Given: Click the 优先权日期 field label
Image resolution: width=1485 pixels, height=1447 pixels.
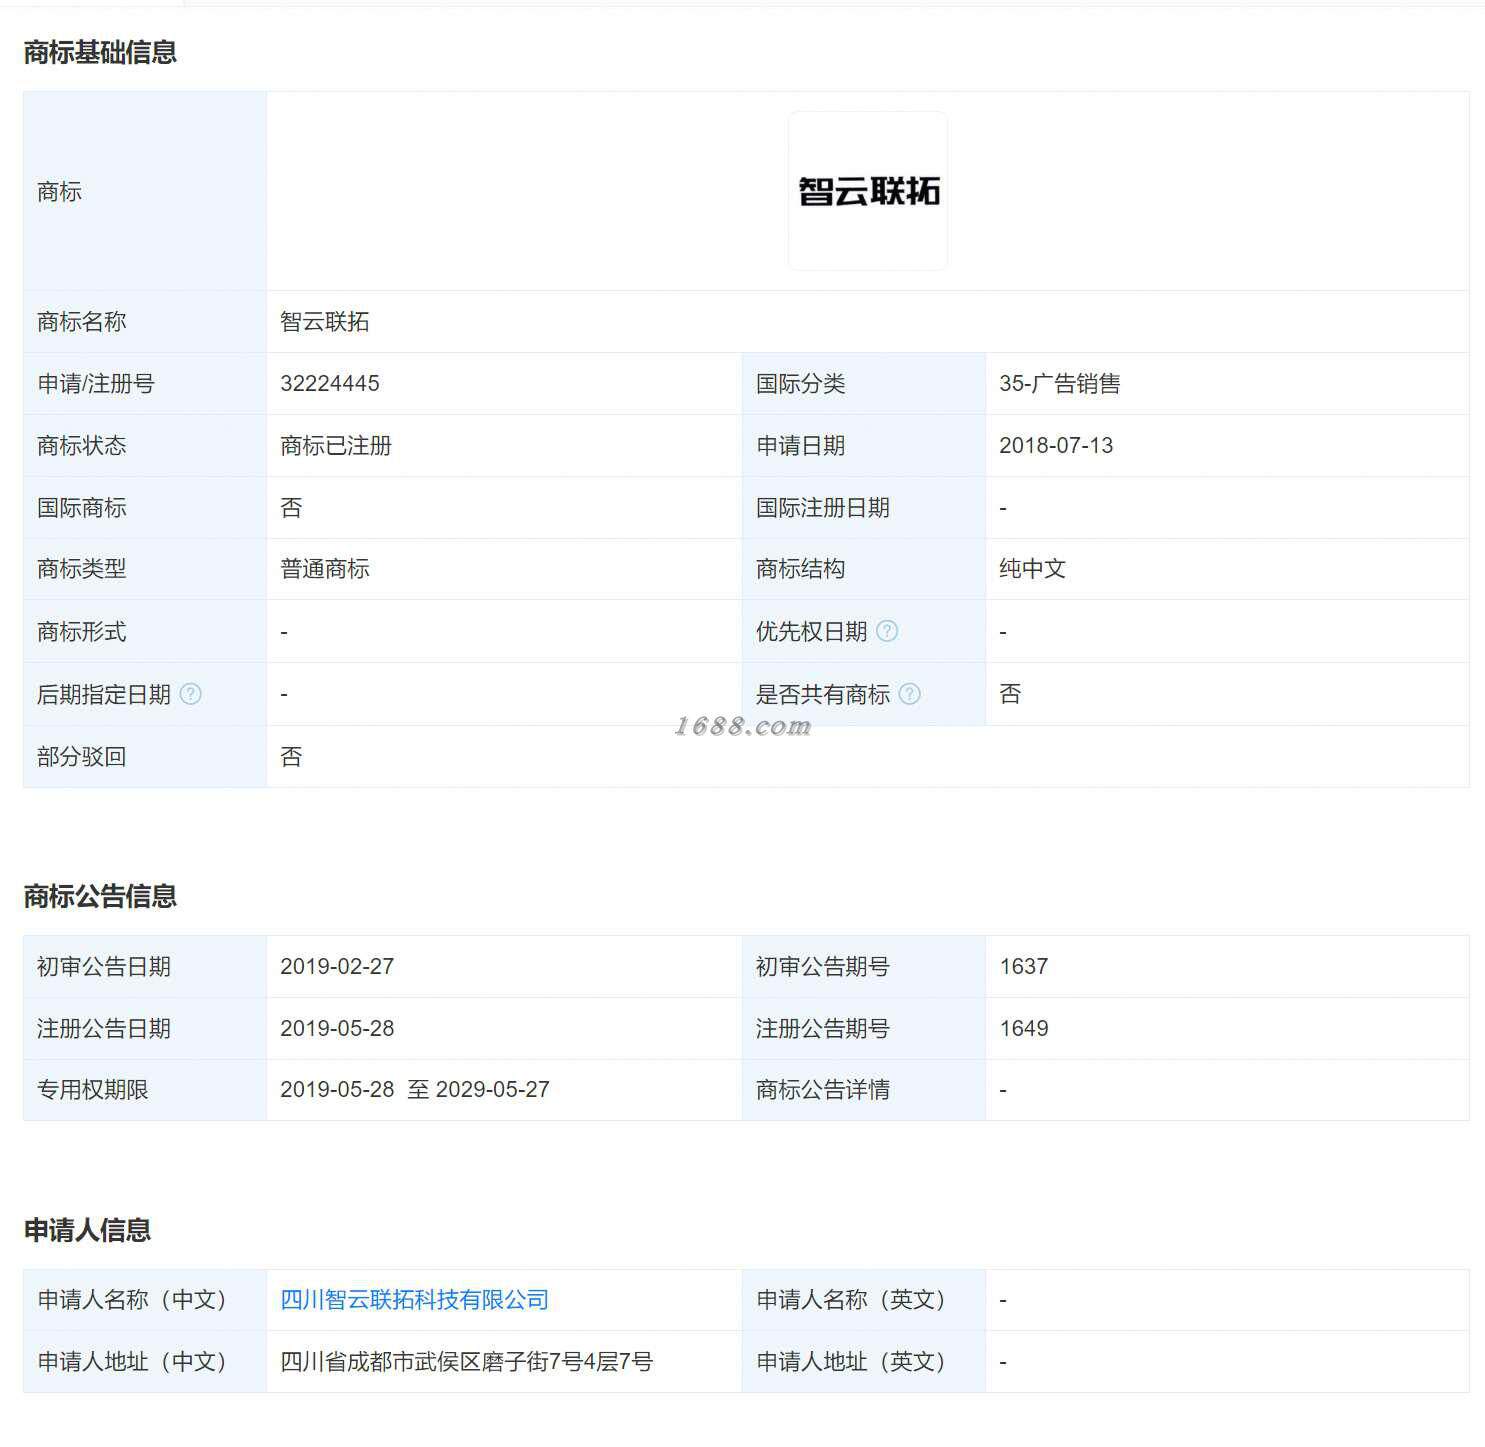Looking at the screenshot, I should (812, 631).
